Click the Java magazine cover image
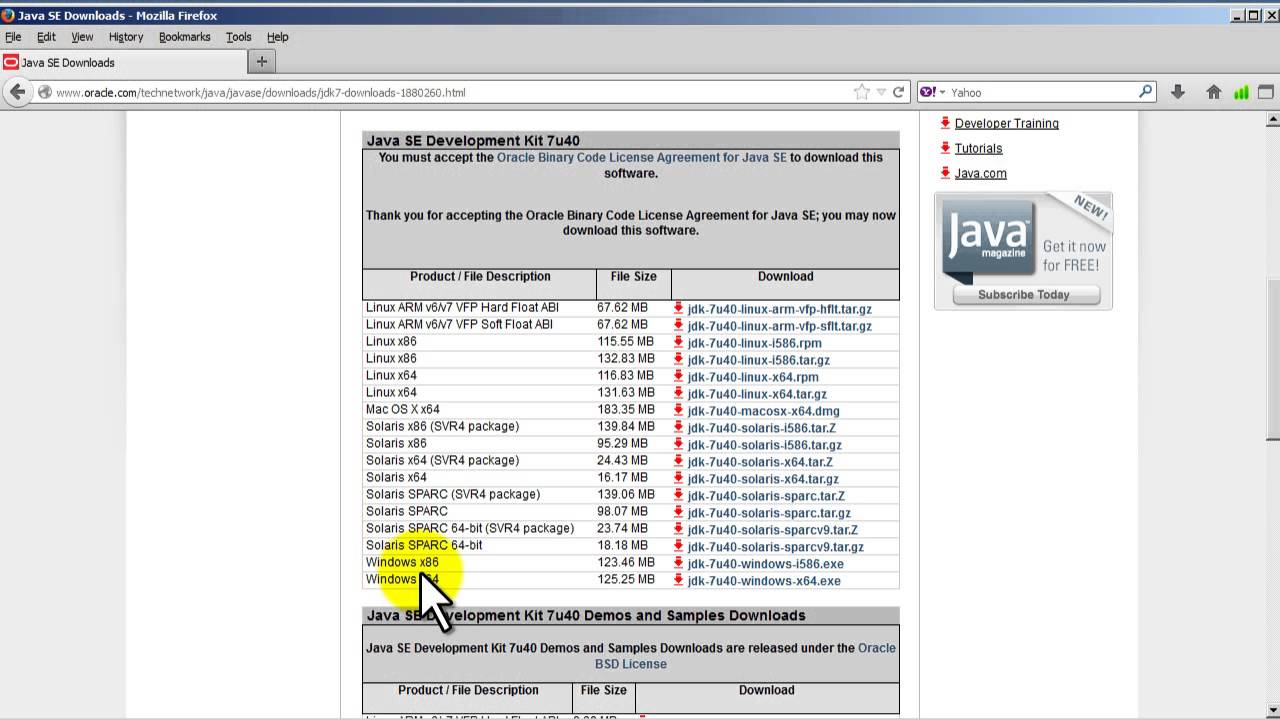1280x720 pixels. [x=988, y=240]
